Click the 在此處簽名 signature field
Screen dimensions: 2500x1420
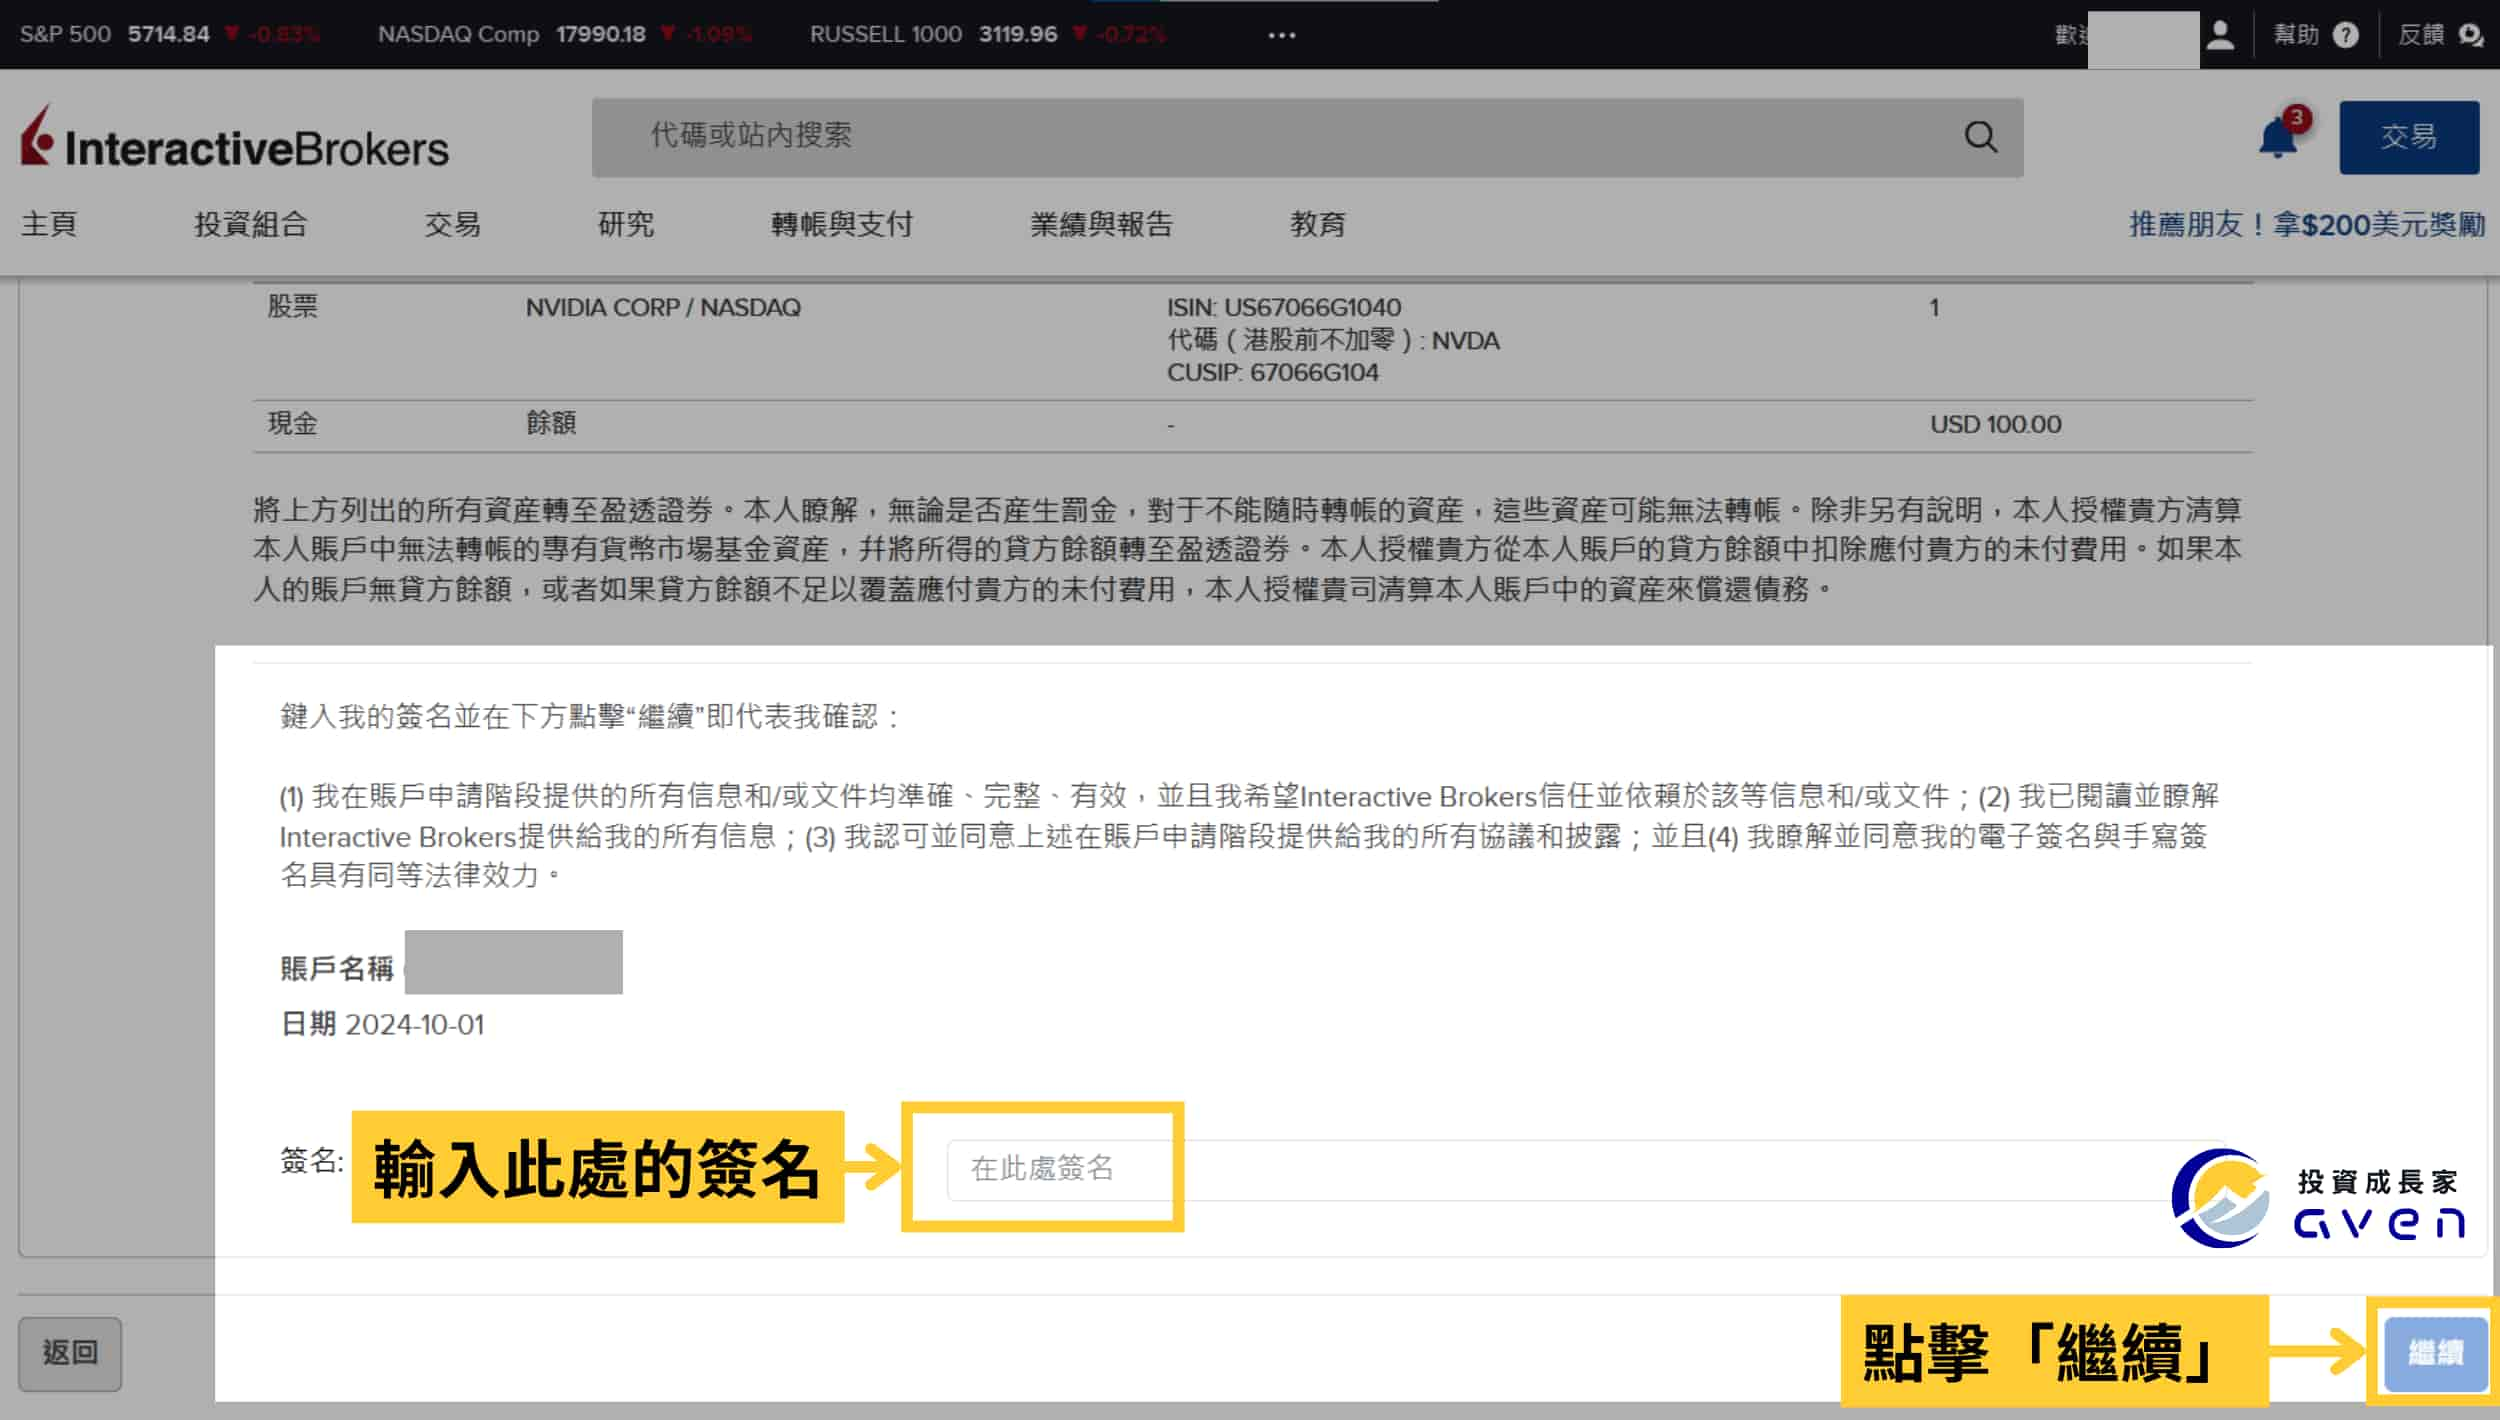pyautogui.click(x=1585, y=1168)
